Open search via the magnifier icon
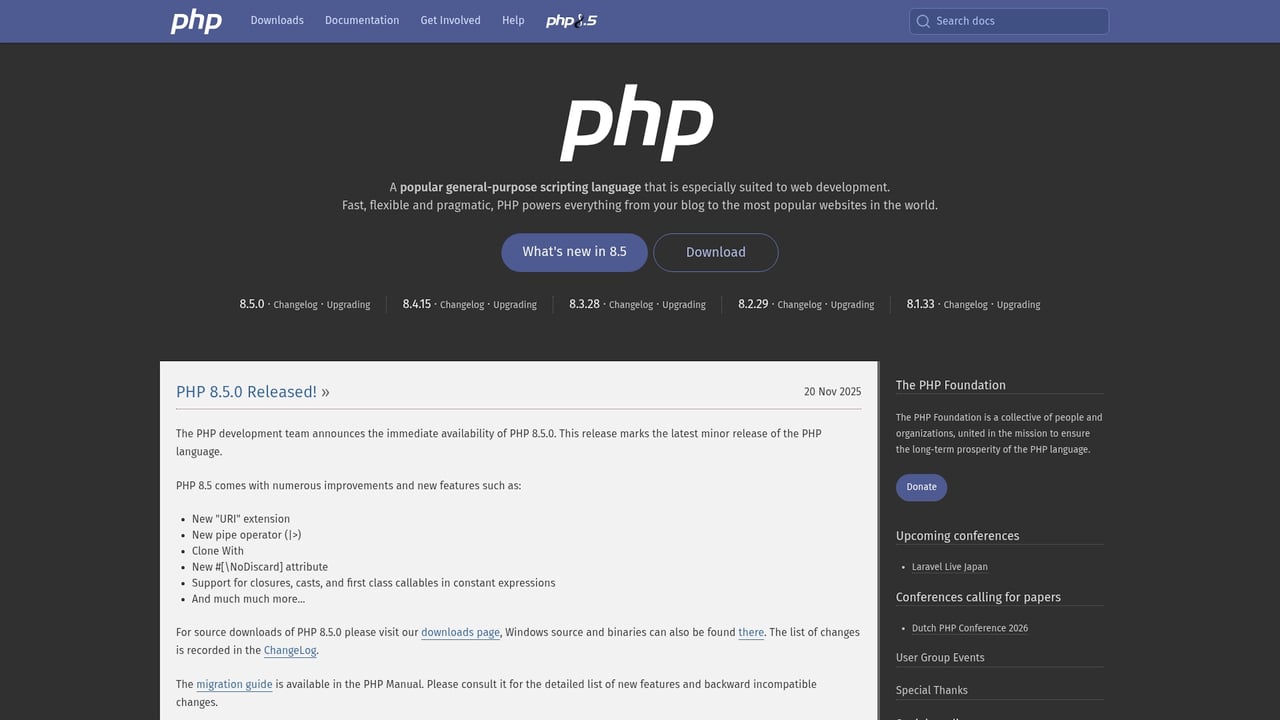This screenshot has height=720, width=1280. [x=923, y=21]
